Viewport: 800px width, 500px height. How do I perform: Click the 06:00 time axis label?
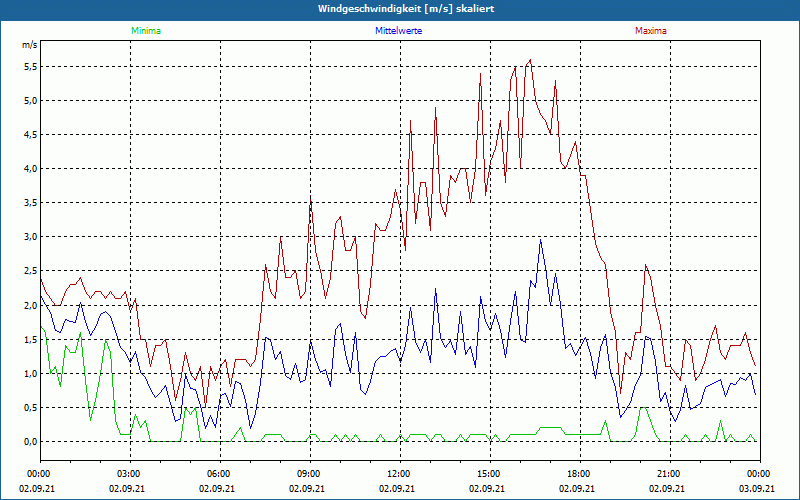pyautogui.click(x=220, y=474)
